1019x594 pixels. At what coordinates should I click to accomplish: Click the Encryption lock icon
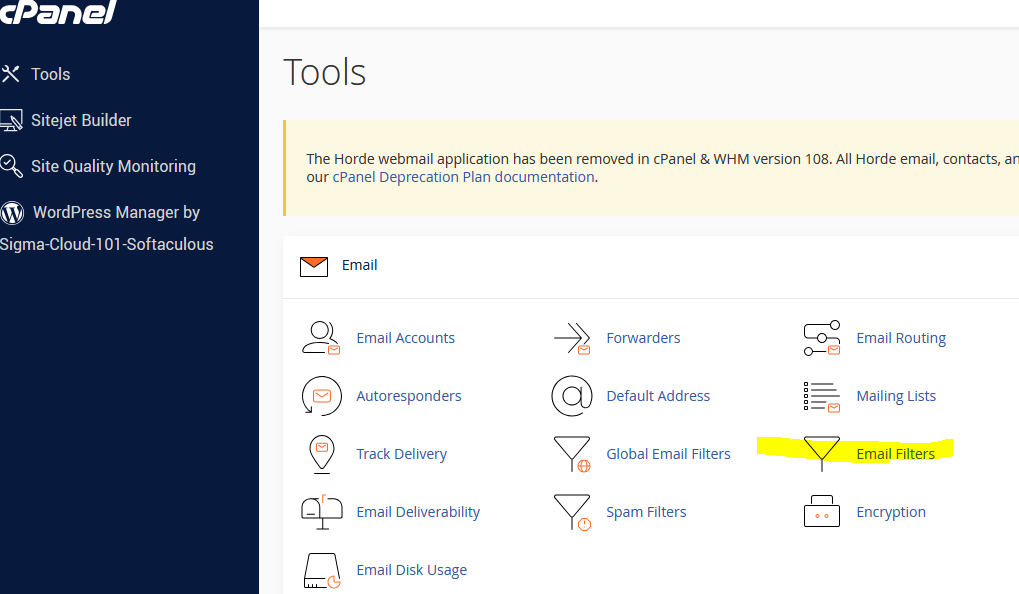(x=821, y=512)
